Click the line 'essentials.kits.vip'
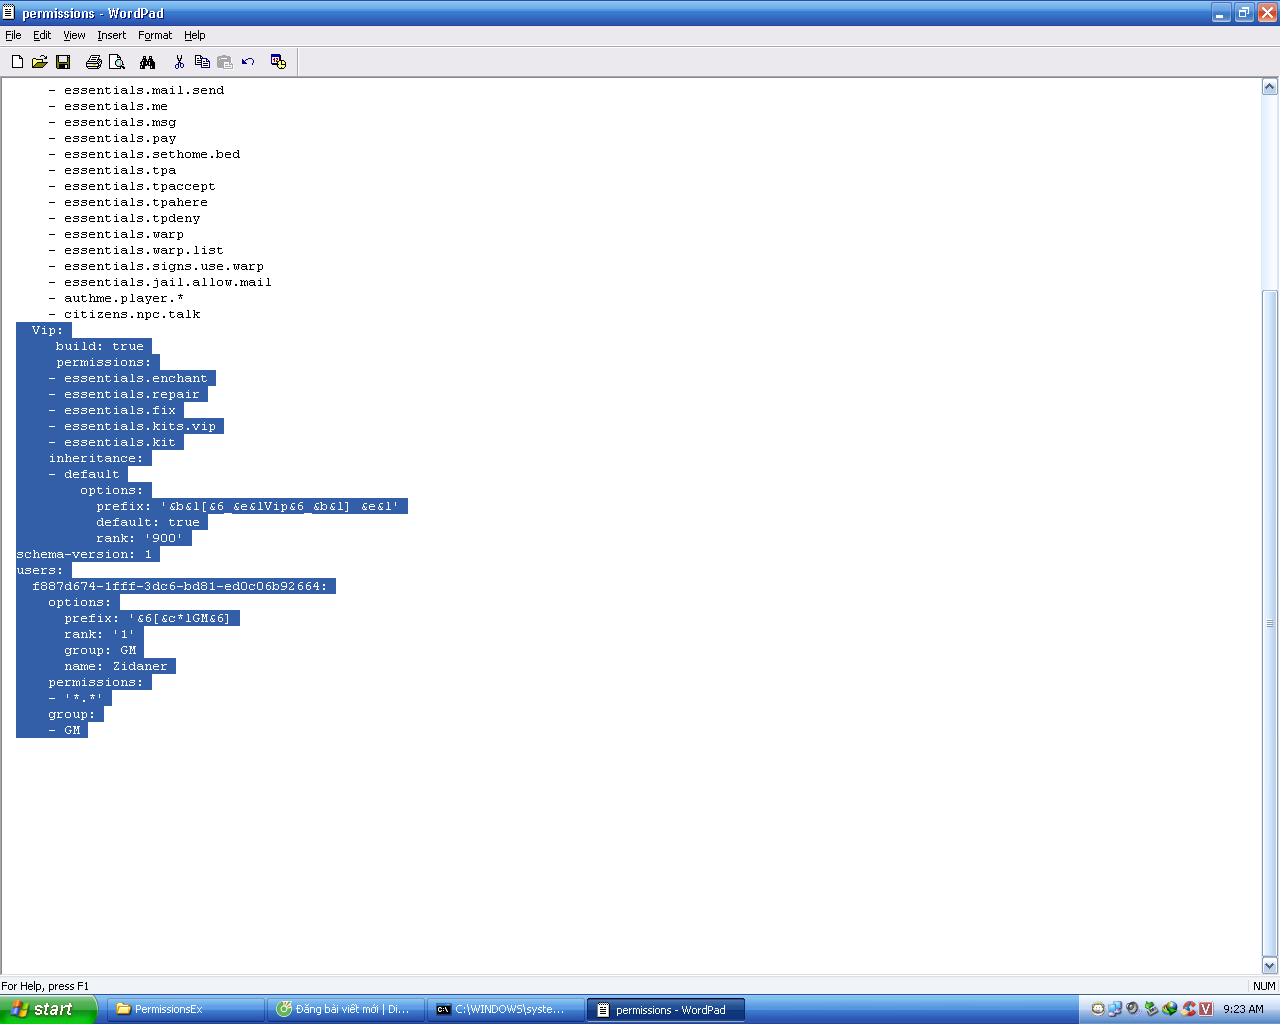 pyautogui.click(x=140, y=426)
